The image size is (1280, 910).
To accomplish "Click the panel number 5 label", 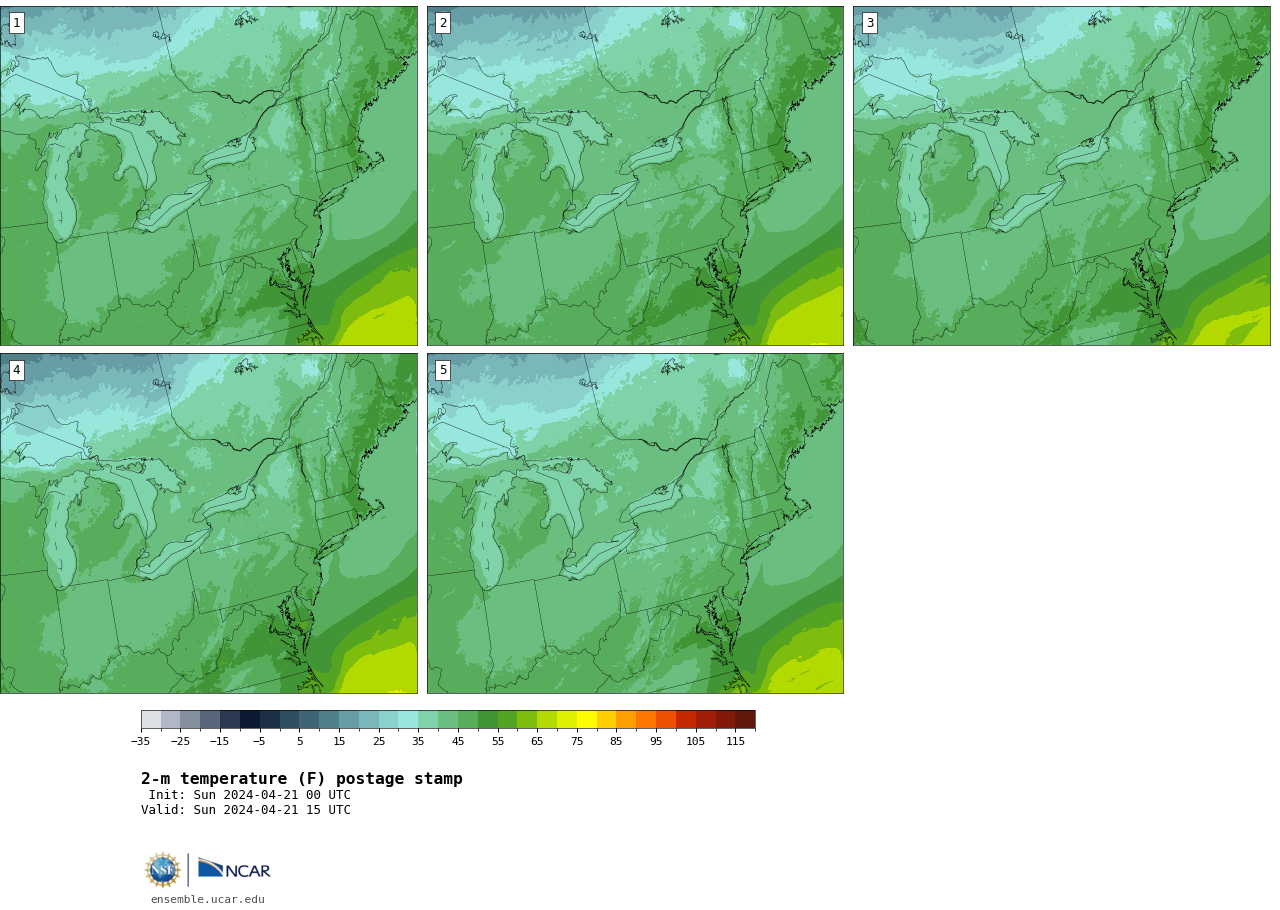I will click(x=443, y=370).
